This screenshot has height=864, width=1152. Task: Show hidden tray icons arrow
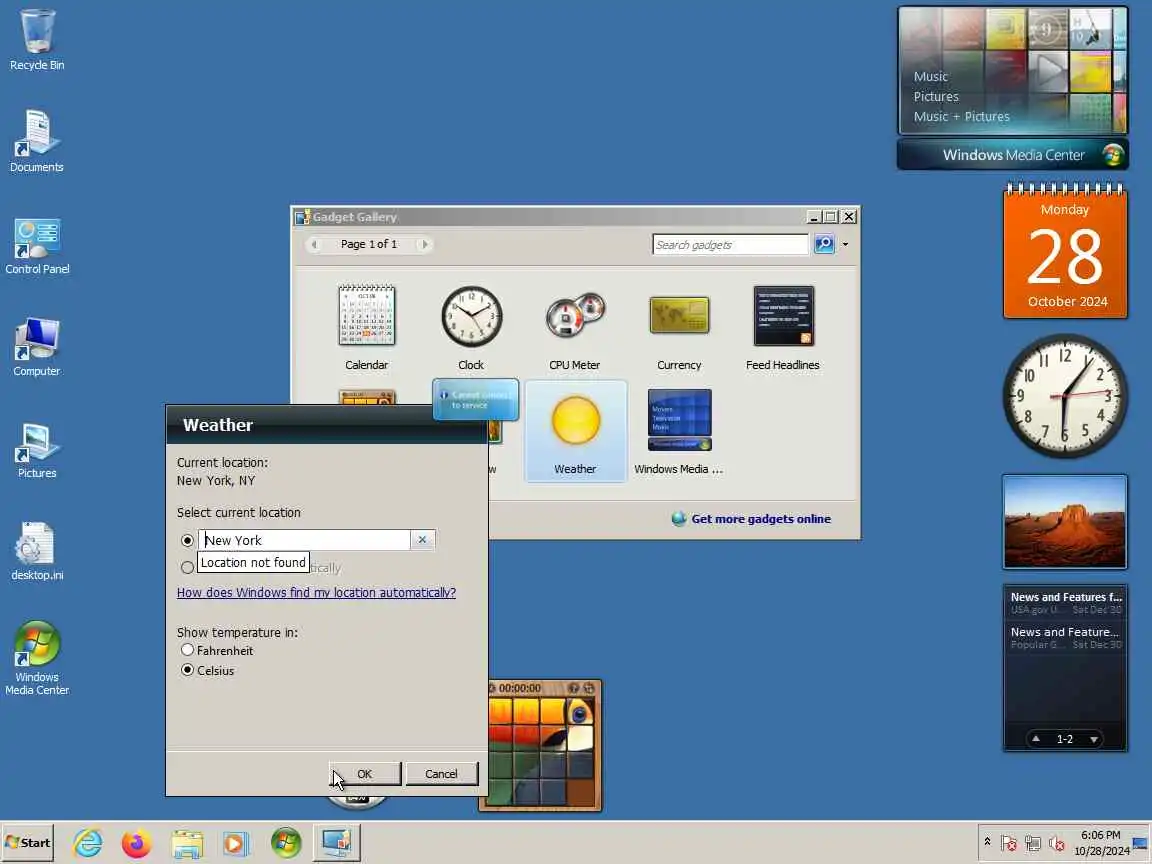point(987,841)
